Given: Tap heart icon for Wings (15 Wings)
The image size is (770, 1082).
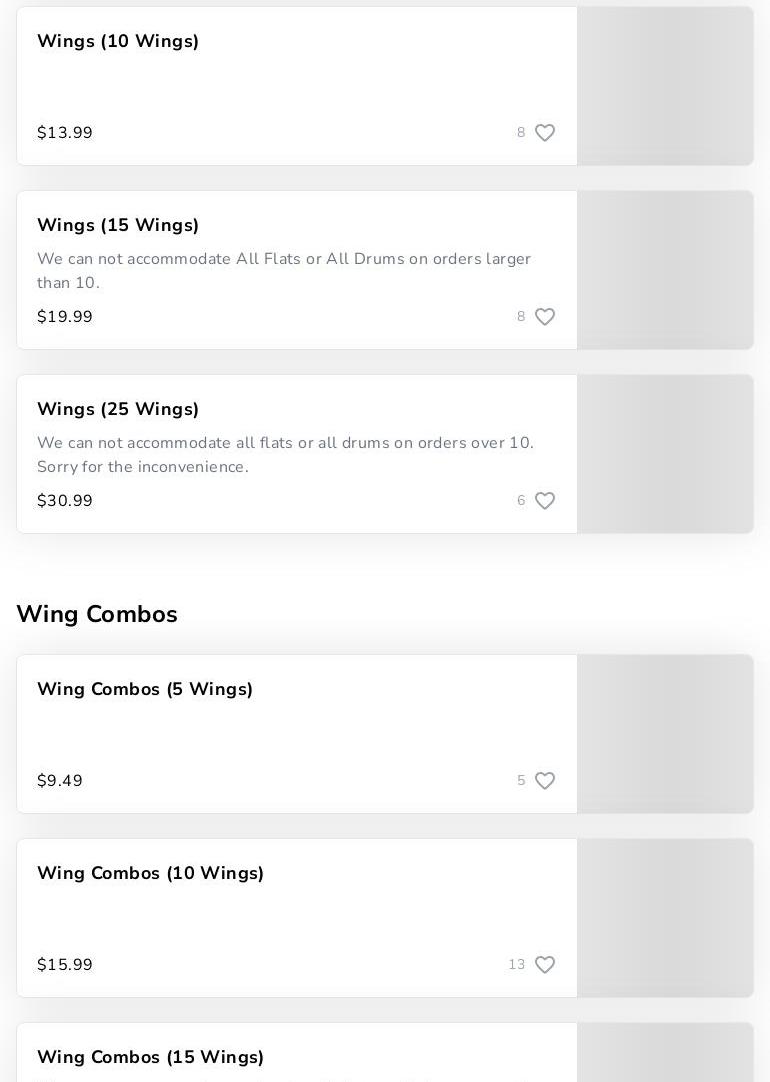Looking at the screenshot, I should pos(545,317).
